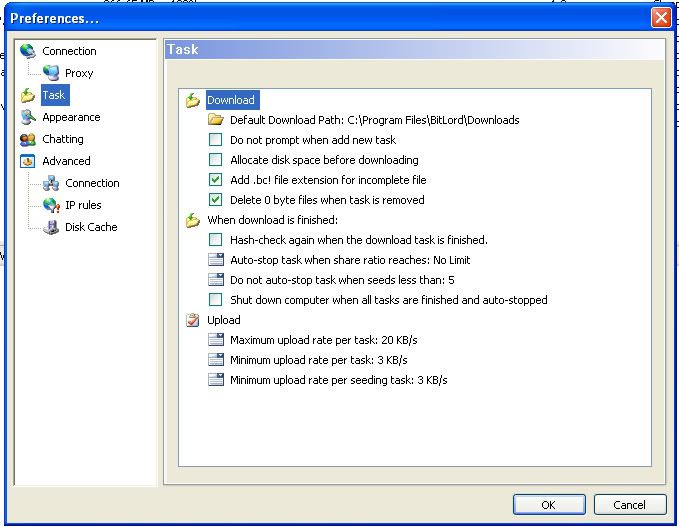
Task: Click the Proxy icon in sidebar
Action: coord(51,73)
